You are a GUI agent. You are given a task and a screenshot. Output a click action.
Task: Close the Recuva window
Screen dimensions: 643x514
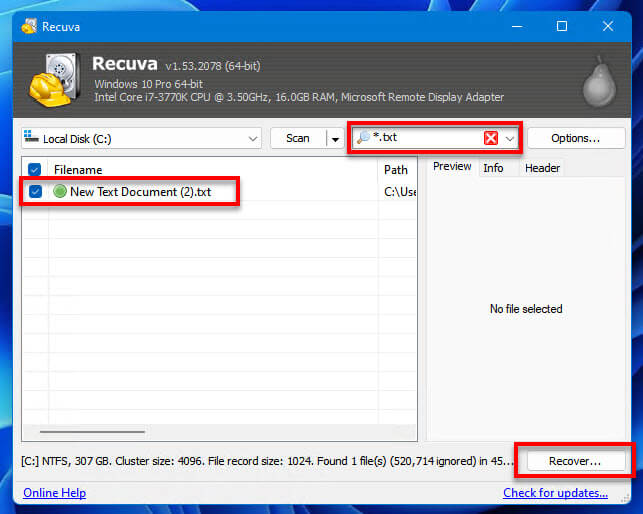(608, 27)
